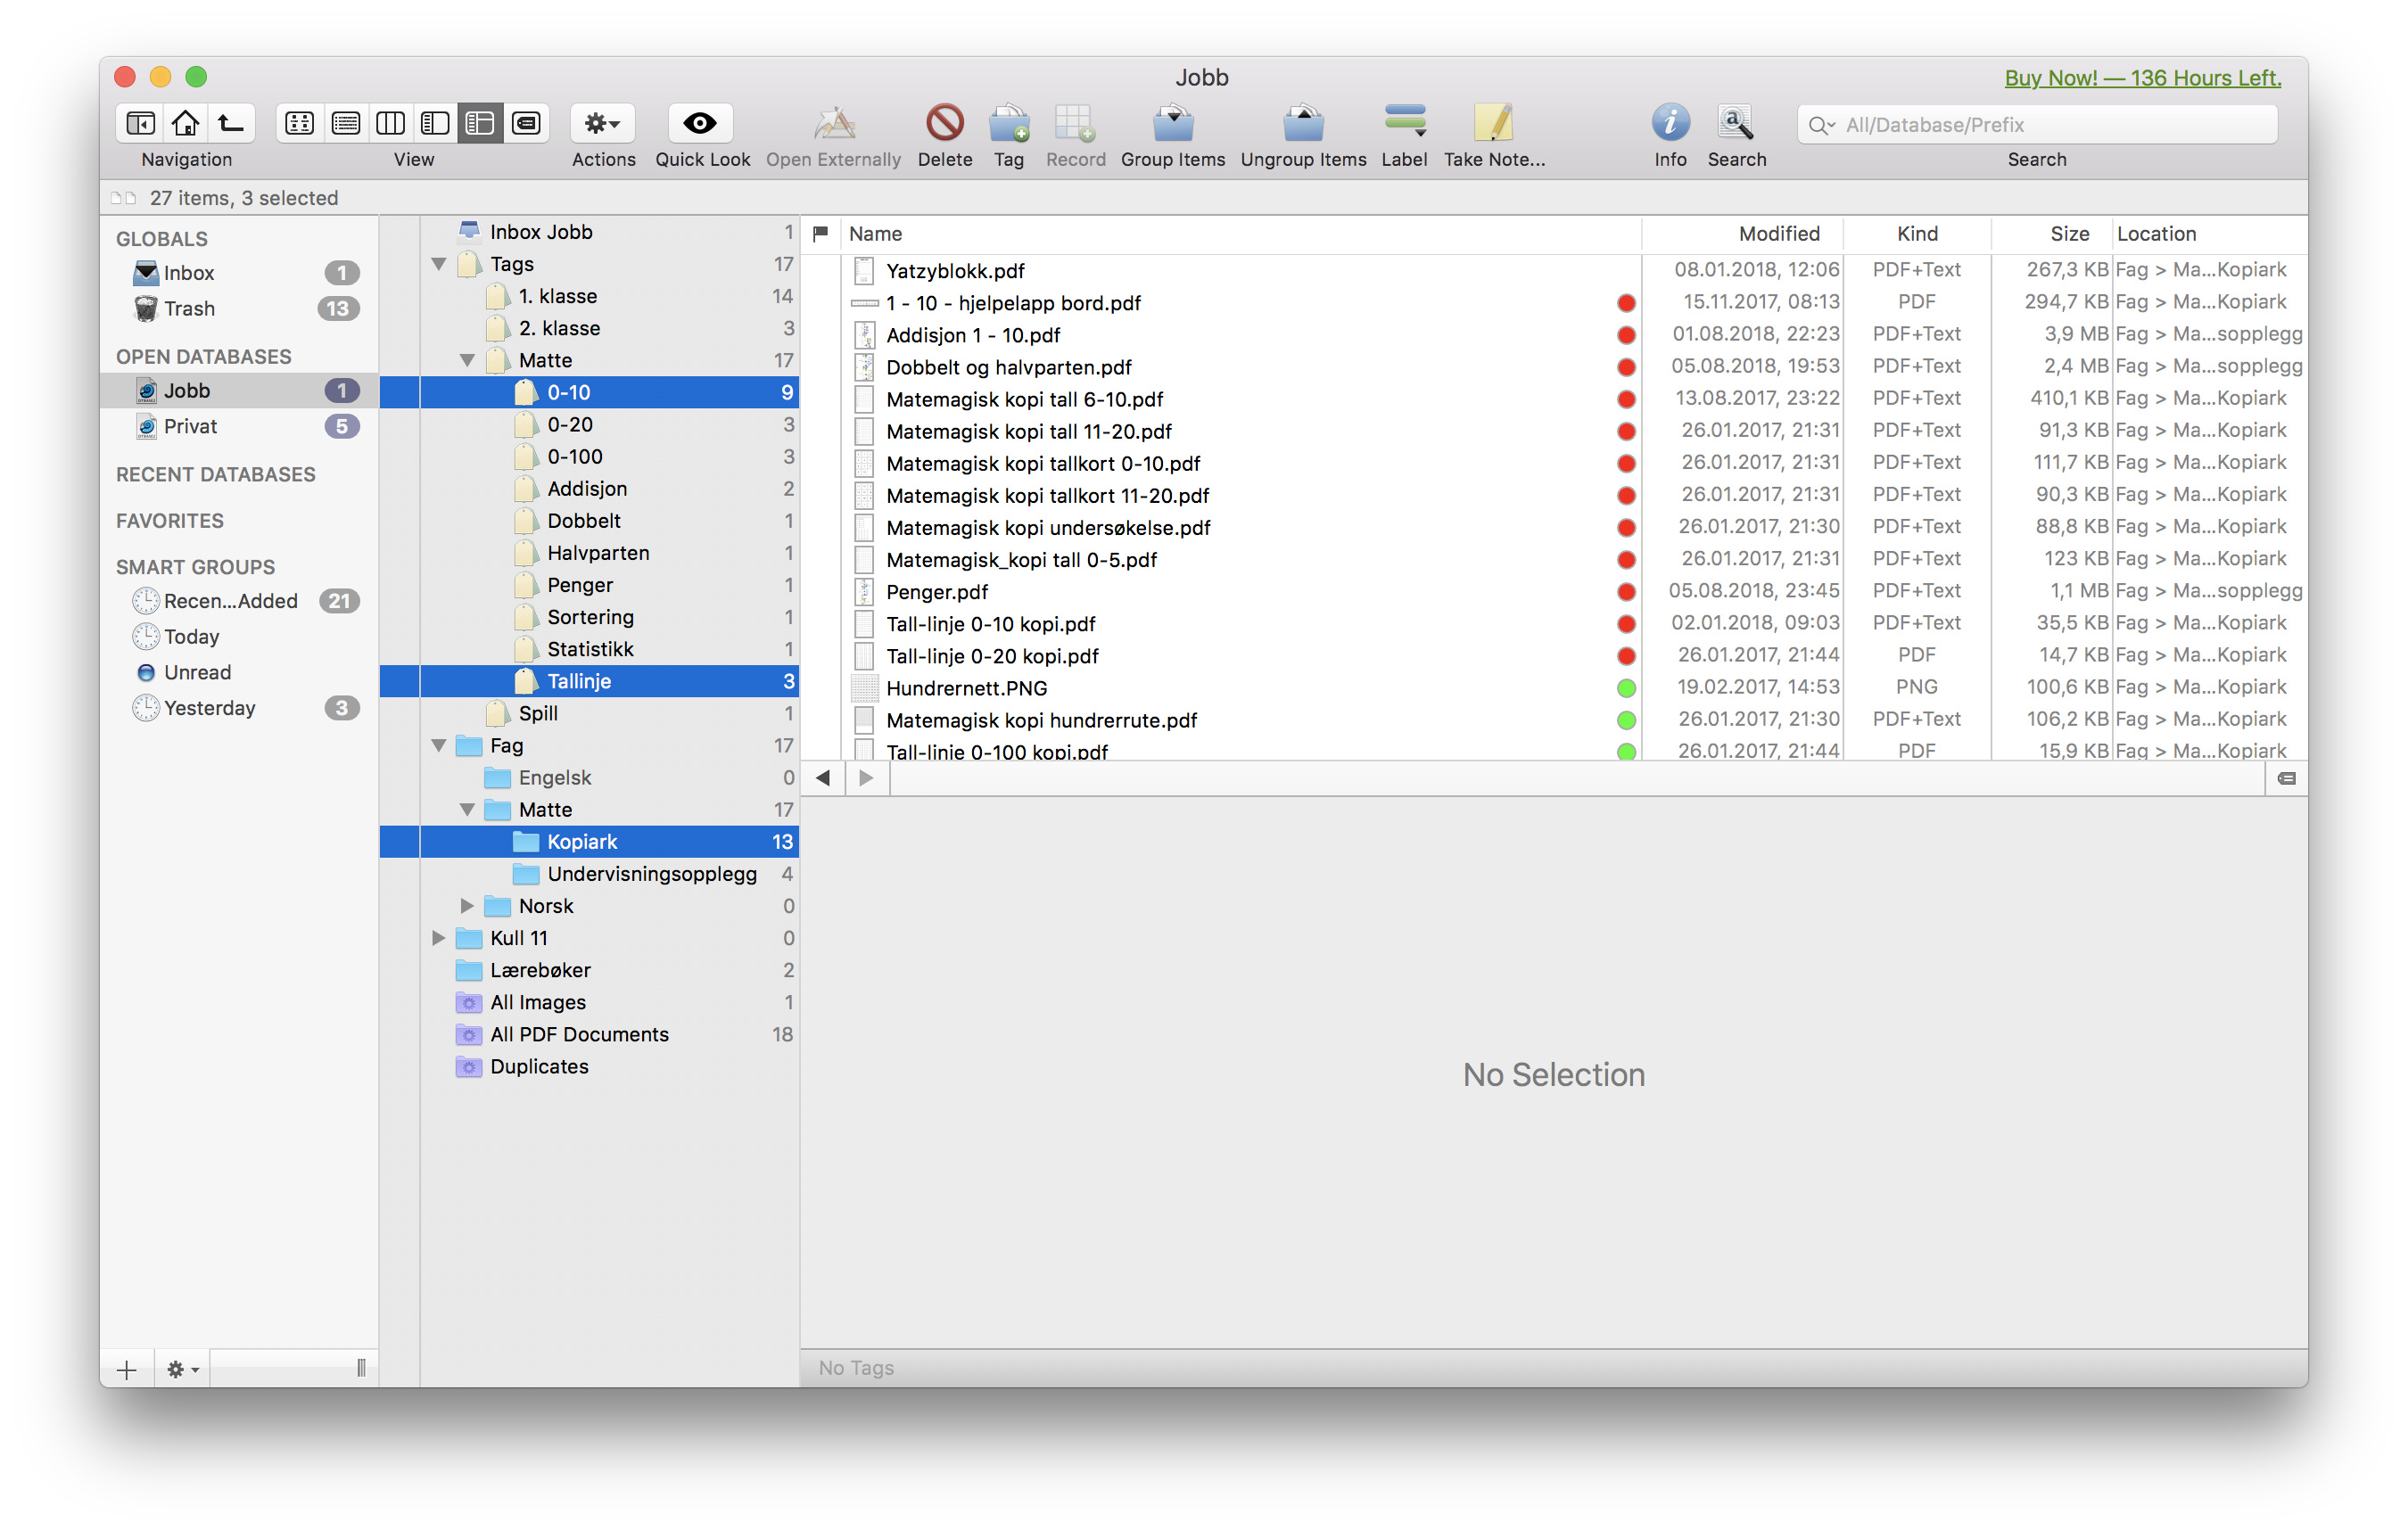
Task: Expand the Norsk folder
Action: 467,906
